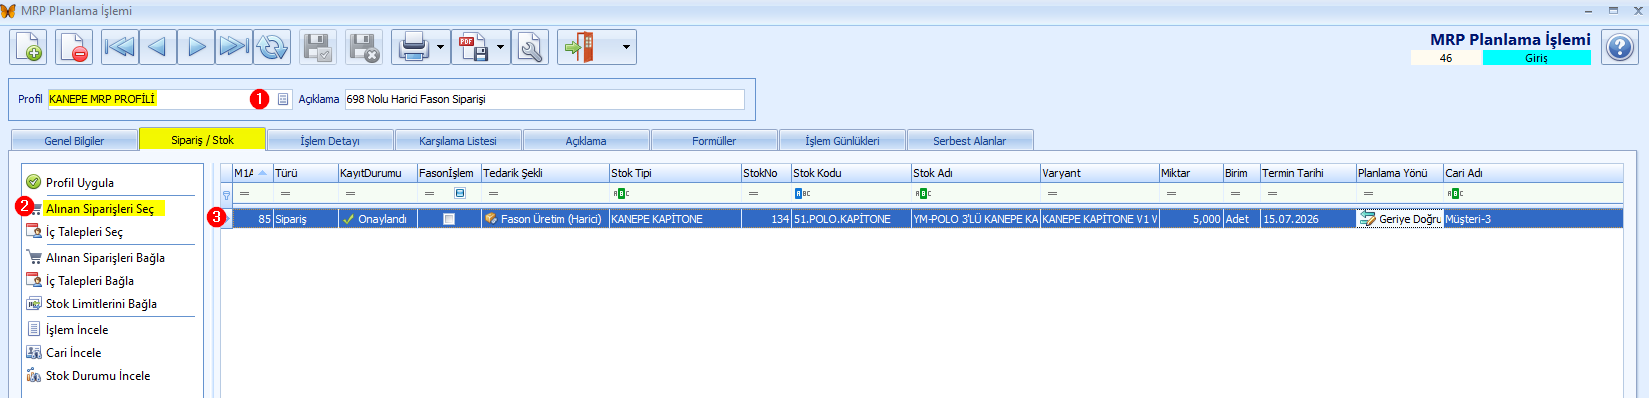Jump to the last record
1649x398 pixels.
click(234, 47)
